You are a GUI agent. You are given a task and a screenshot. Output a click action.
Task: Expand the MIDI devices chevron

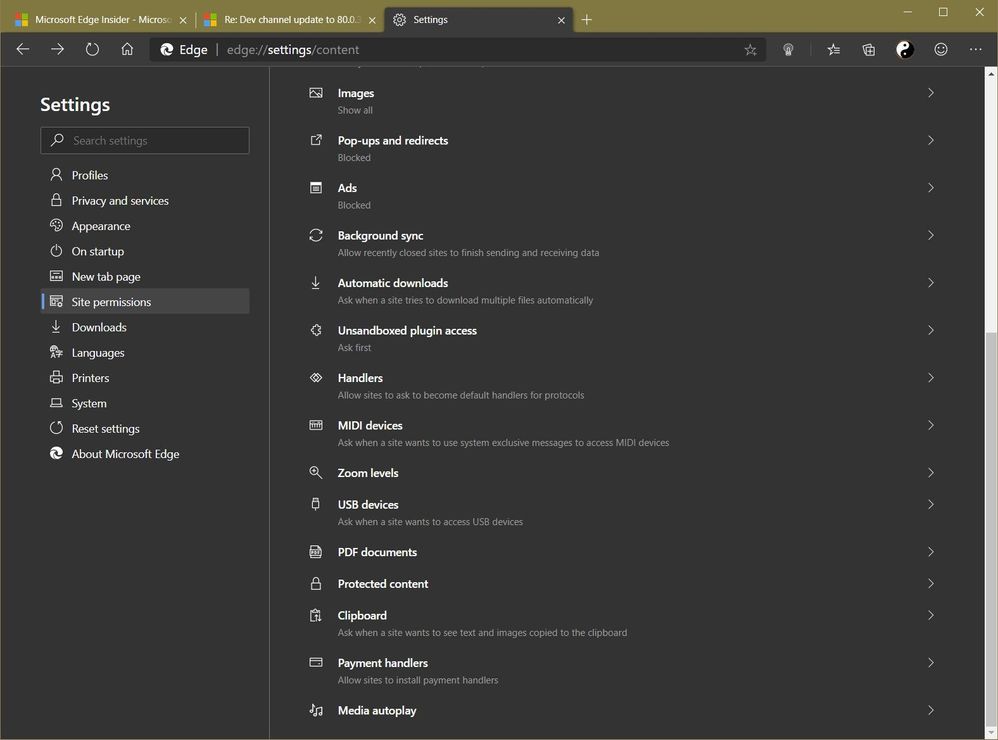(x=931, y=425)
